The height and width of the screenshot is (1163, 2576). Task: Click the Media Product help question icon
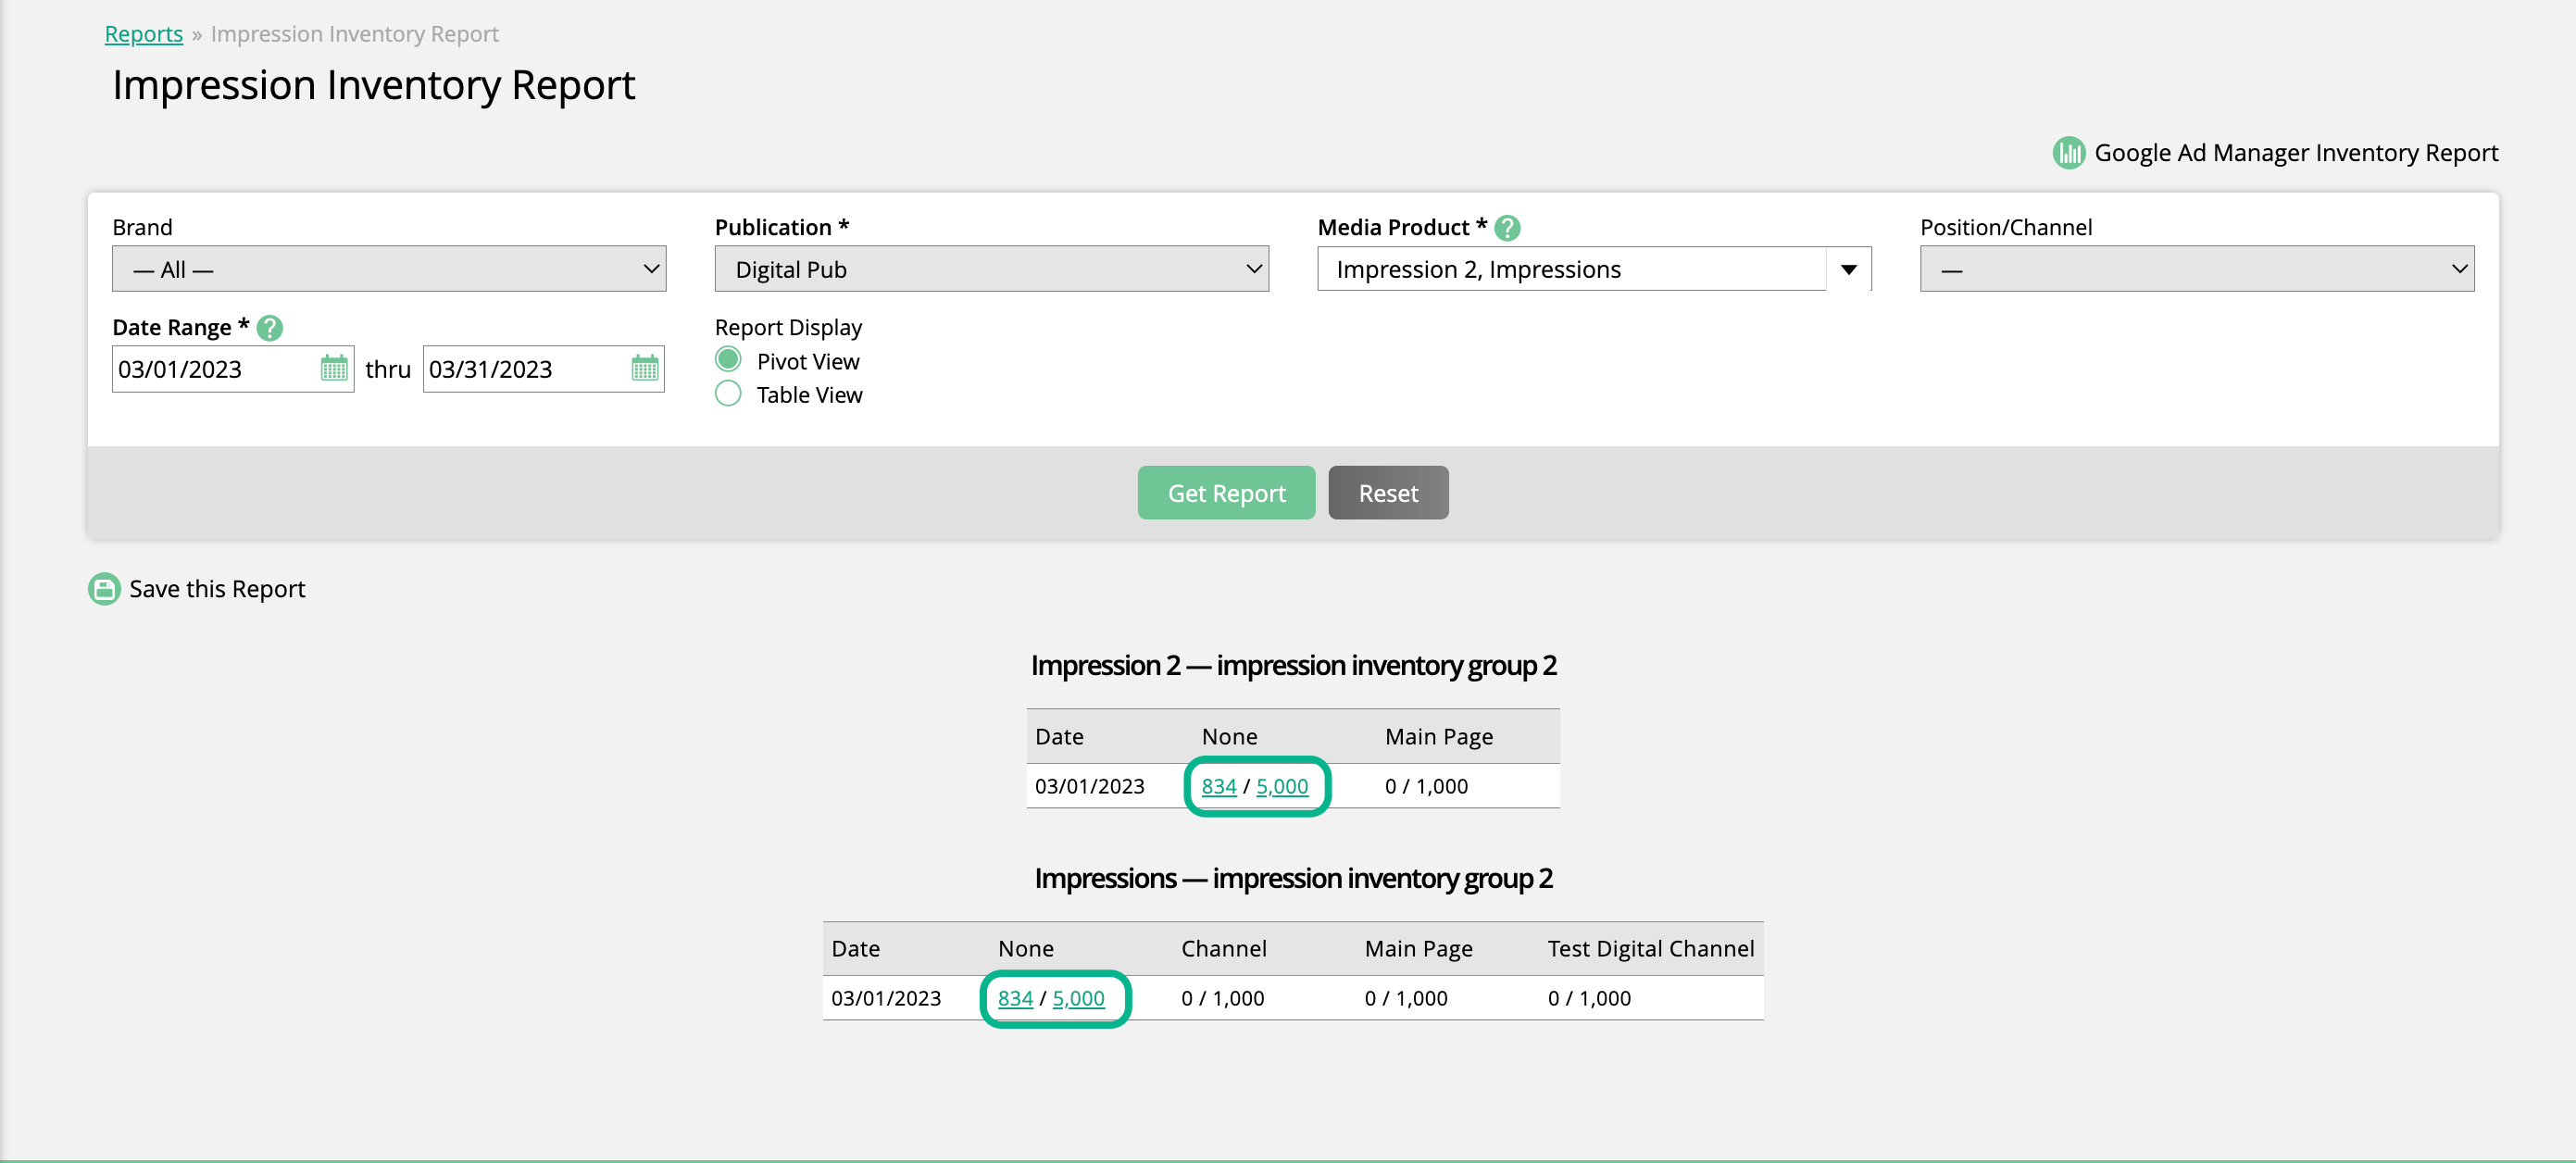pos(1507,228)
